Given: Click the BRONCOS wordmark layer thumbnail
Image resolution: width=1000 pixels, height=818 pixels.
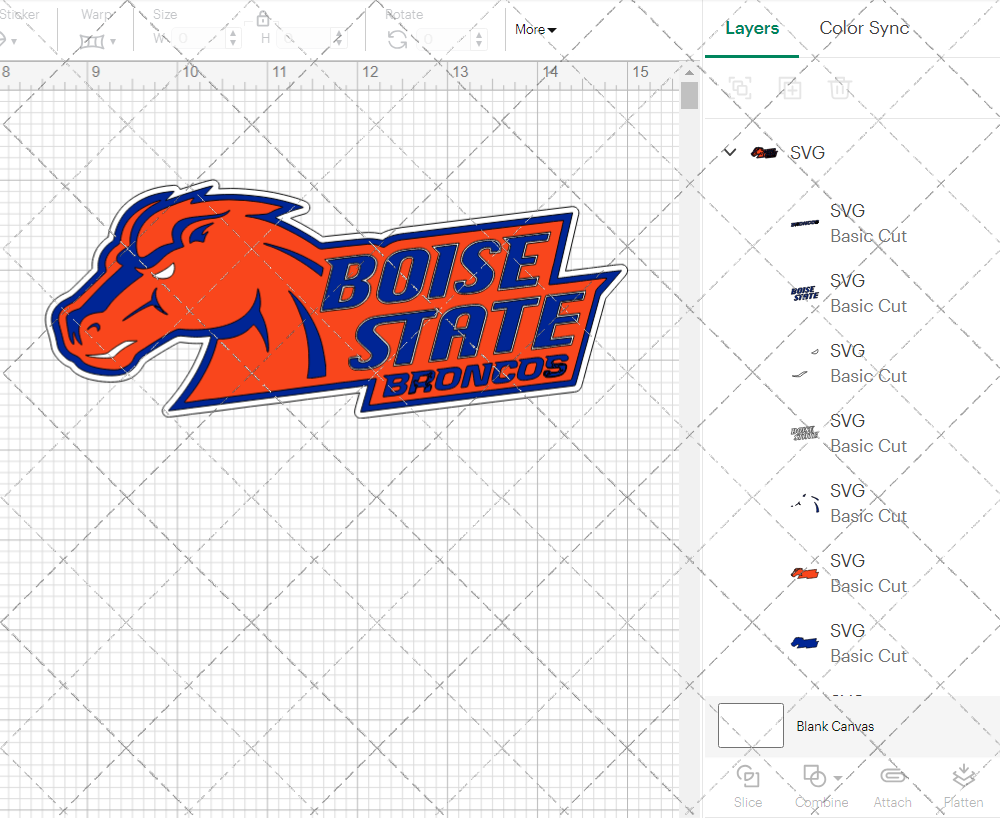Looking at the screenshot, I should click(803, 224).
